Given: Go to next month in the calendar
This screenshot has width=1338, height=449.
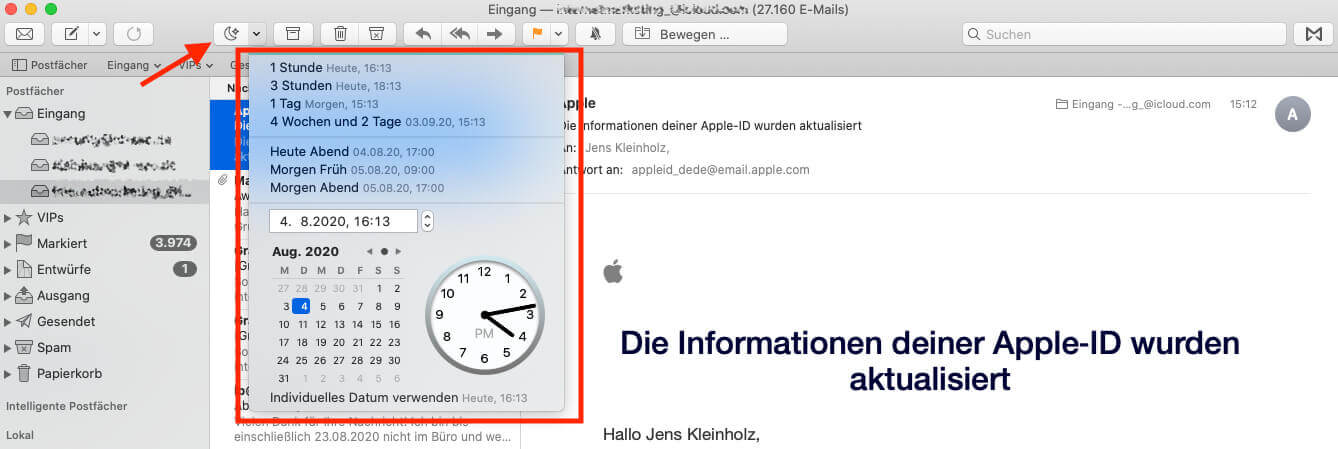Looking at the screenshot, I should 398,251.
